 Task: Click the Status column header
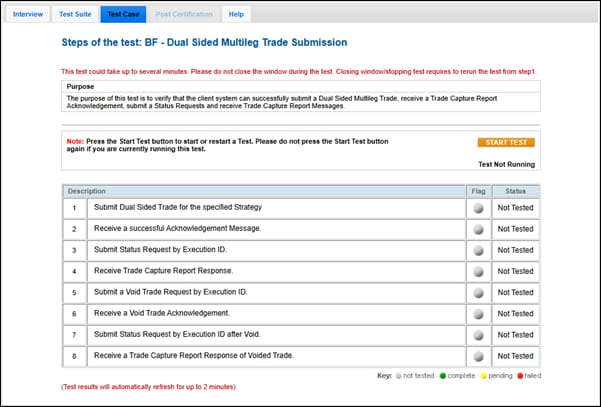point(515,190)
